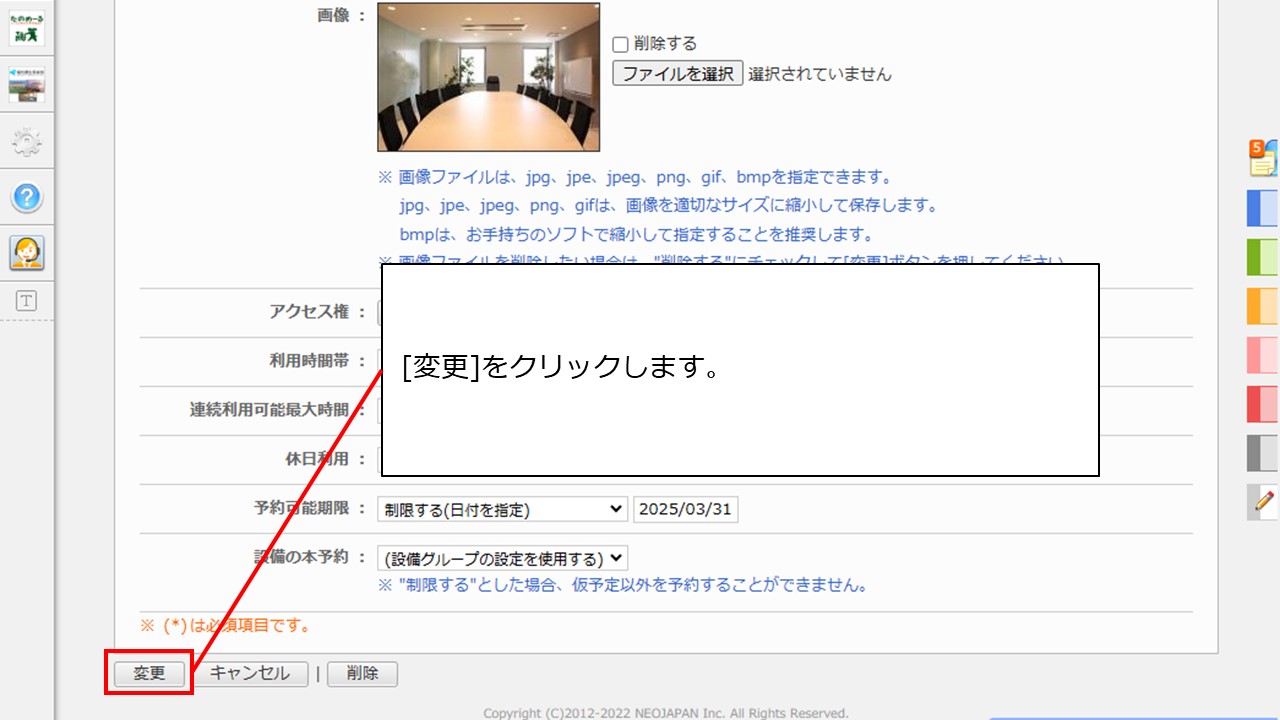
Task: Open the Tanomail banner in the sidebar
Action: tap(26, 27)
